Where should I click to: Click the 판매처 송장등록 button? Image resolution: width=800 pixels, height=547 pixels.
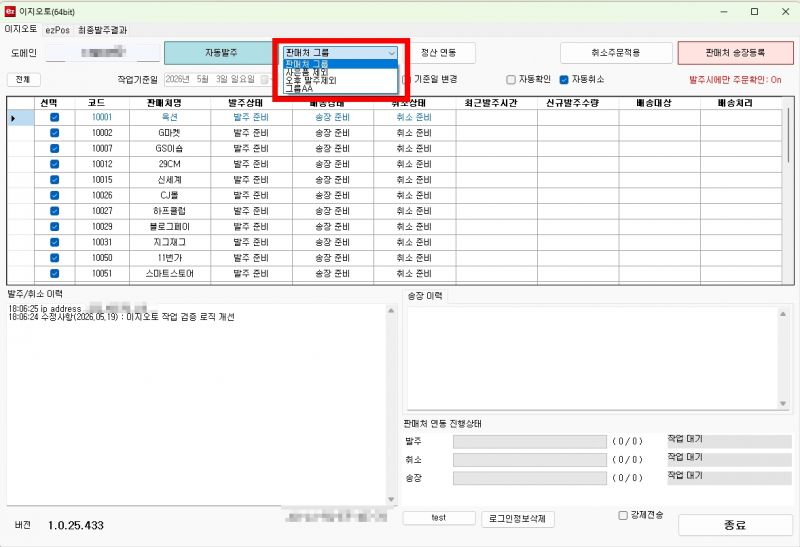coord(735,53)
